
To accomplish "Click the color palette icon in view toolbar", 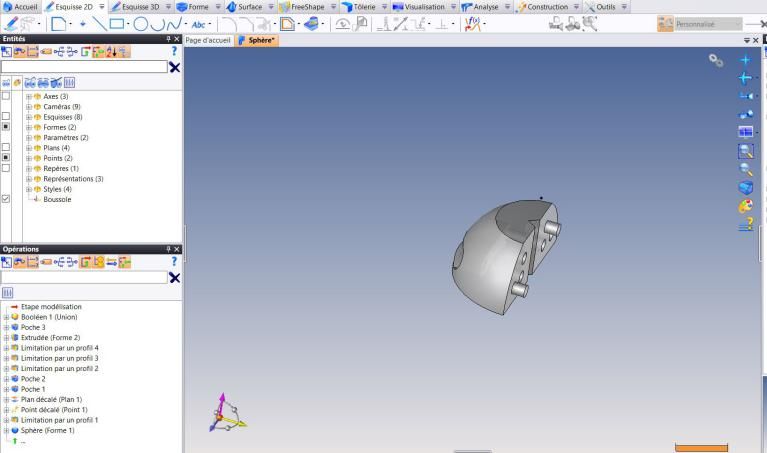I will click(x=744, y=207).
